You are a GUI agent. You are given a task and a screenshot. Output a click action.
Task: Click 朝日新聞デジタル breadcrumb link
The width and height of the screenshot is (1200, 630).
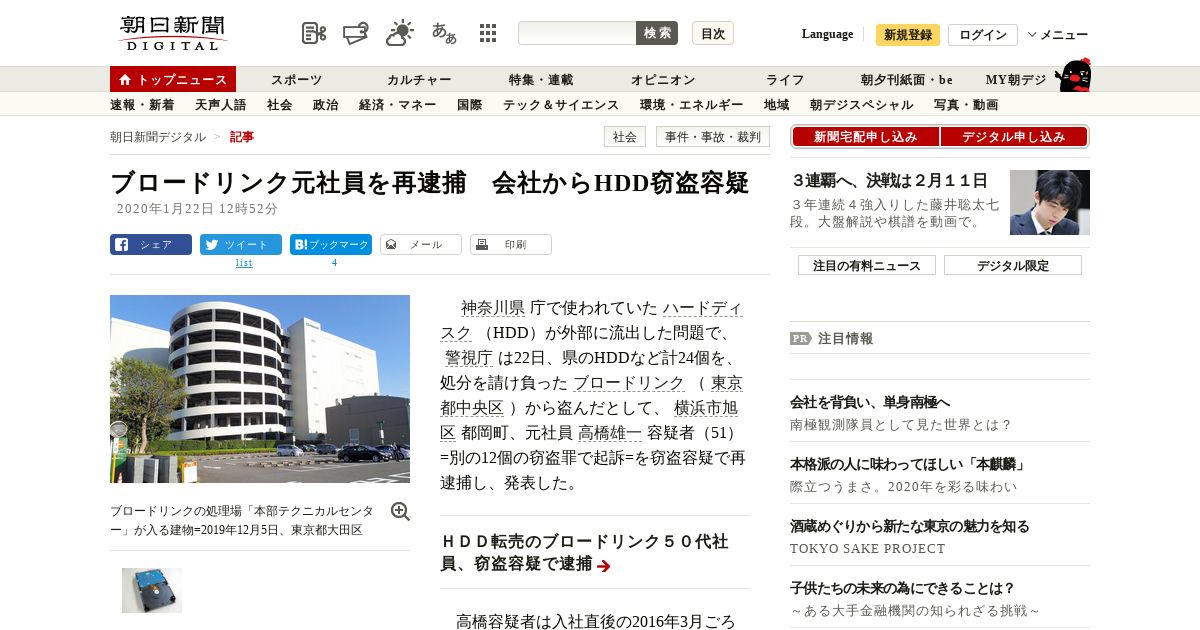tap(158, 137)
